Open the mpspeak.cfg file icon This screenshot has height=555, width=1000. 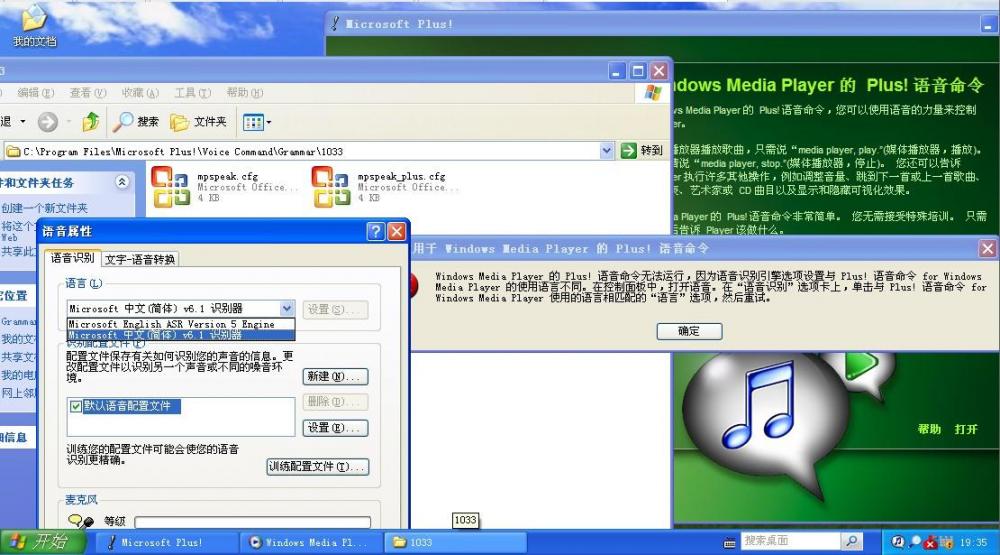169,185
